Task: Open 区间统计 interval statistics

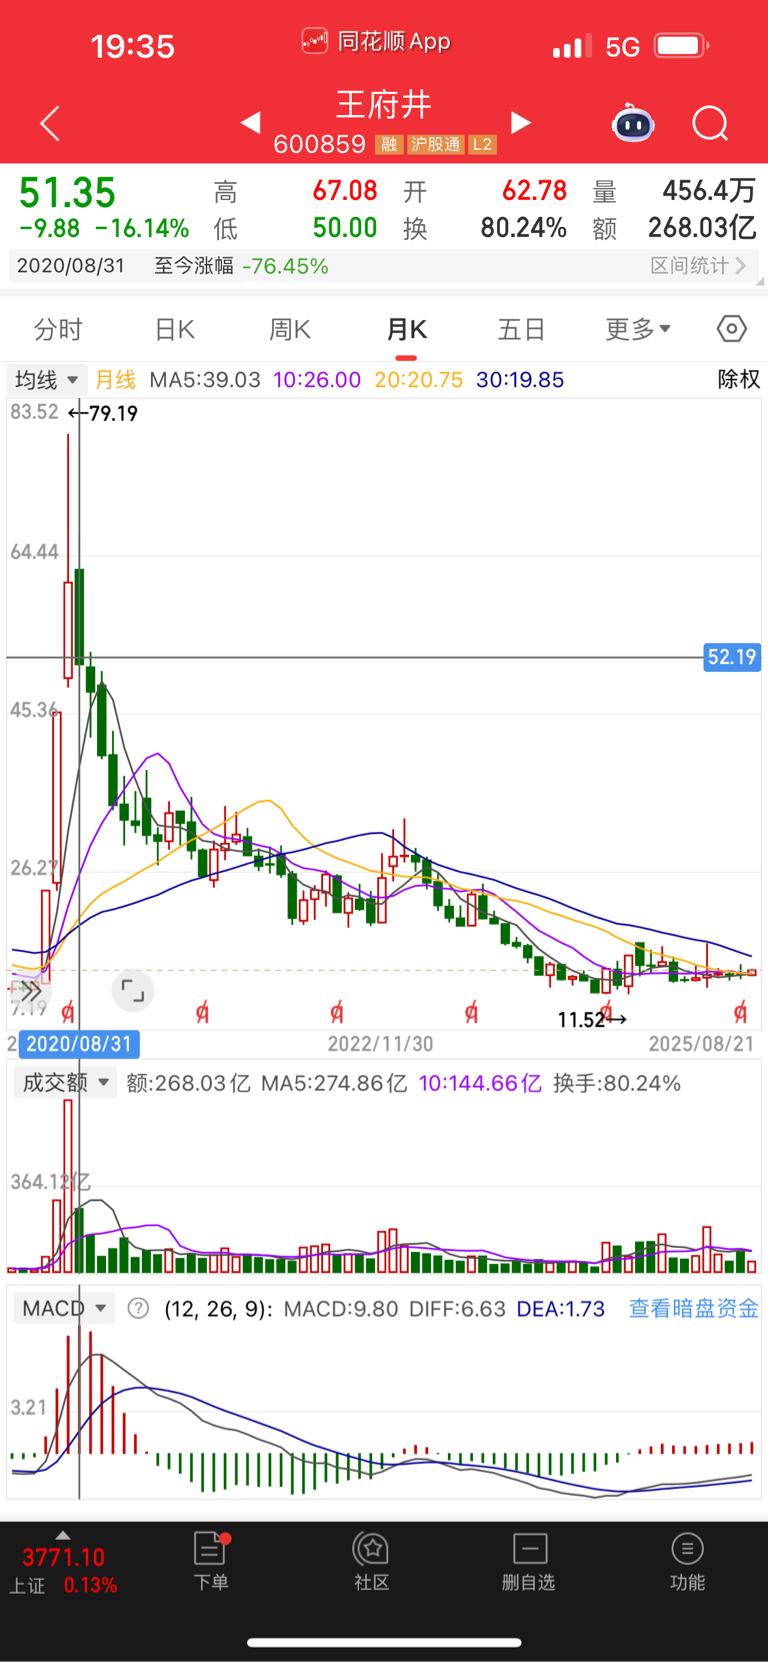Action: [x=698, y=266]
